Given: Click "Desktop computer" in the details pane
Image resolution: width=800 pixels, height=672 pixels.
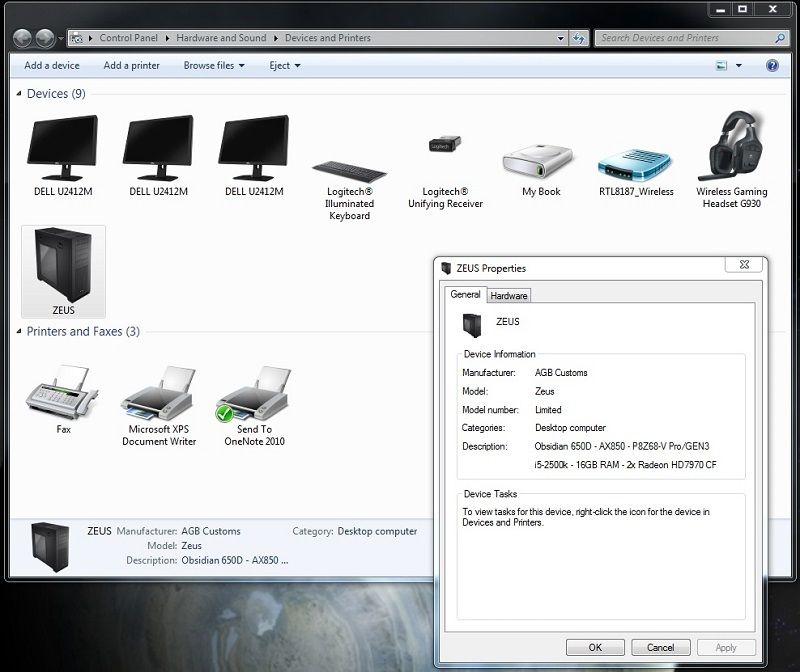Looking at the screenshot, I should click(x=377, y=531).
